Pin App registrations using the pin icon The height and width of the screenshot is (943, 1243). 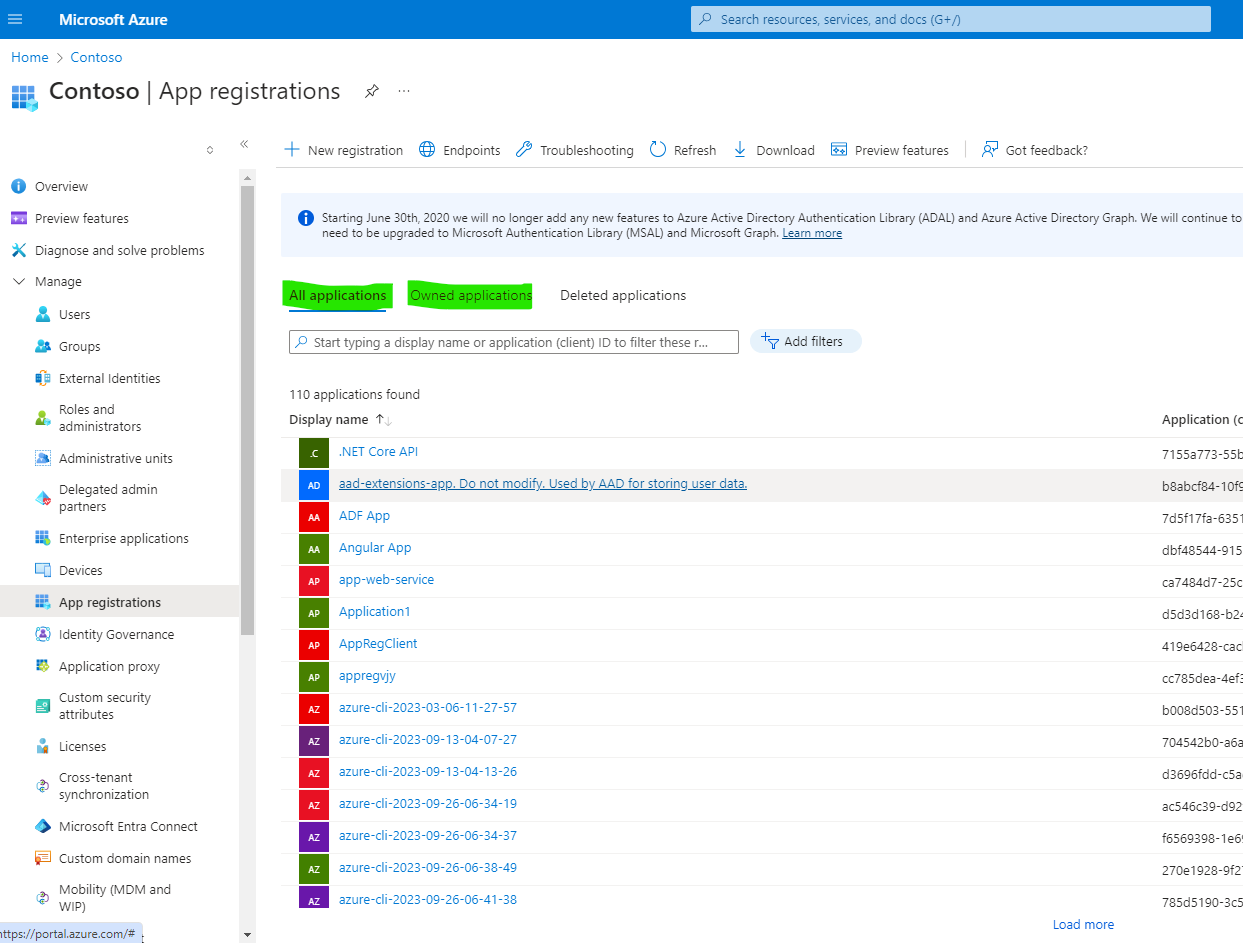coord(371,91)
